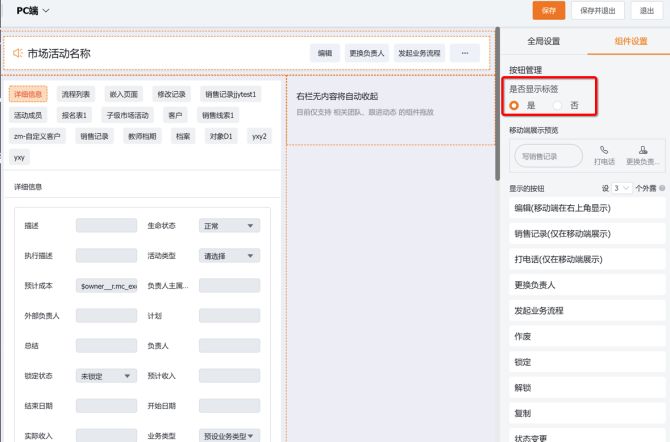
Task: Open the 活动类型 dropdown
Action: [x=226, y=256]
